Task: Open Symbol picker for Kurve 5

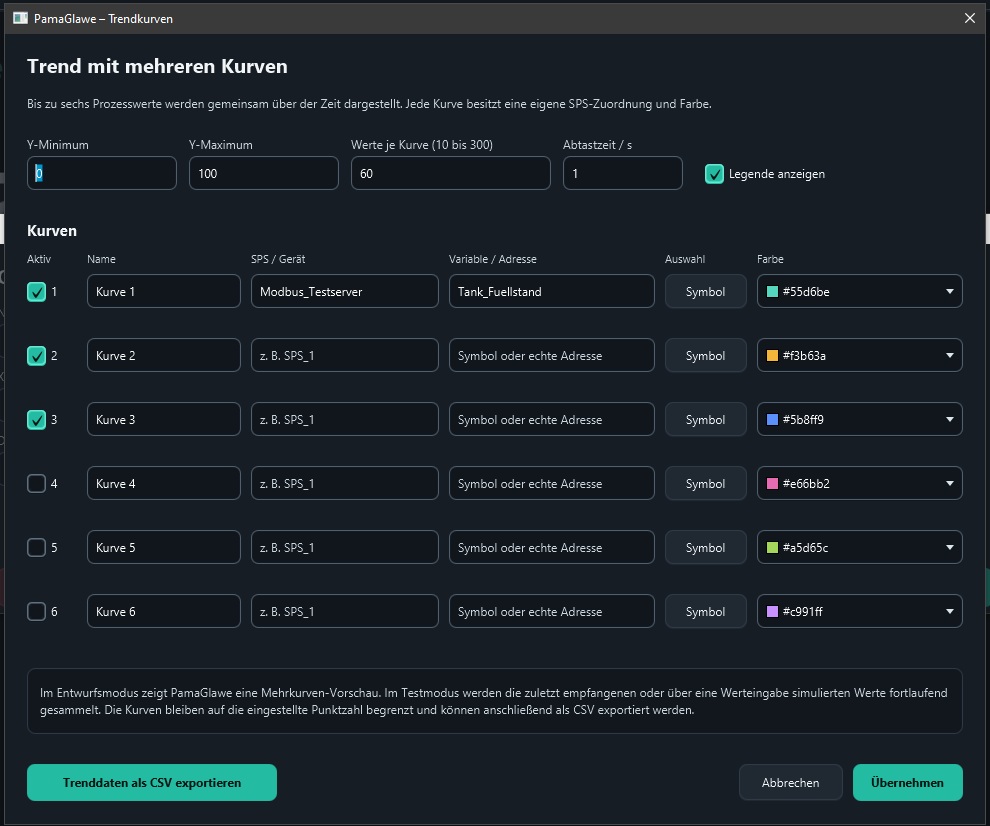Action: click(x=705, y=548)
